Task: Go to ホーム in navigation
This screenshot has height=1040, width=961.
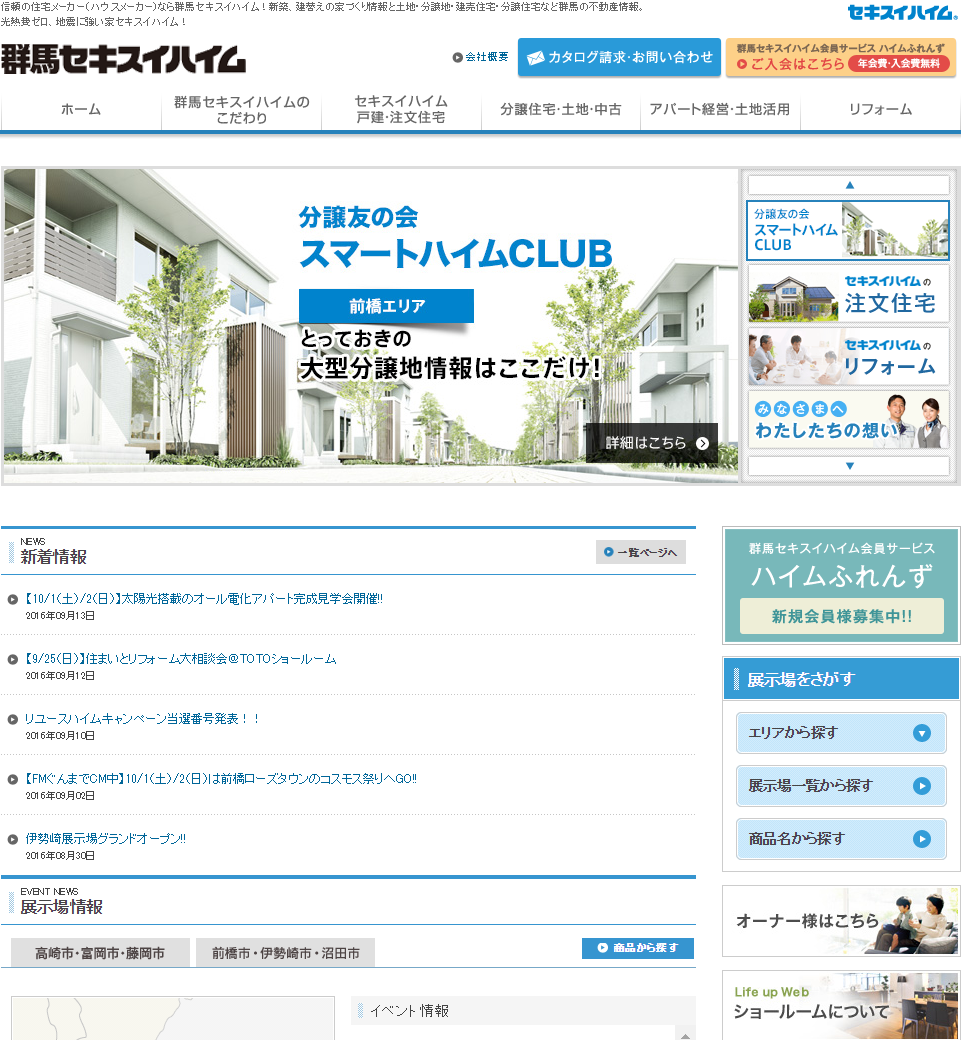Action: coord(81,109)
